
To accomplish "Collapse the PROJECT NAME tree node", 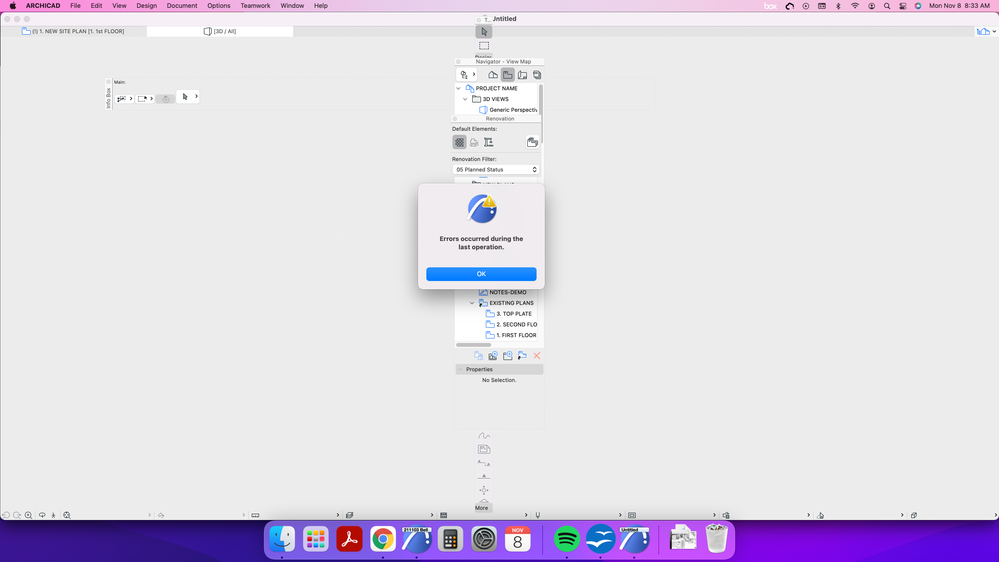I will (459, 89).
